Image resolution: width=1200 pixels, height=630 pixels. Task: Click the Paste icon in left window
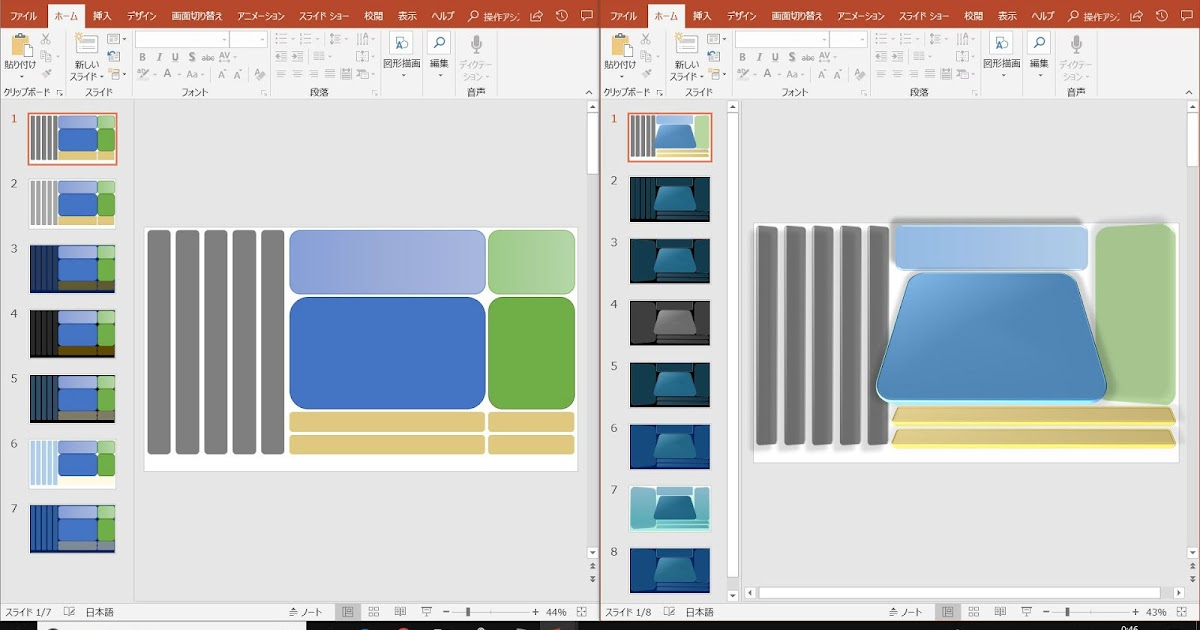[20, 45]
